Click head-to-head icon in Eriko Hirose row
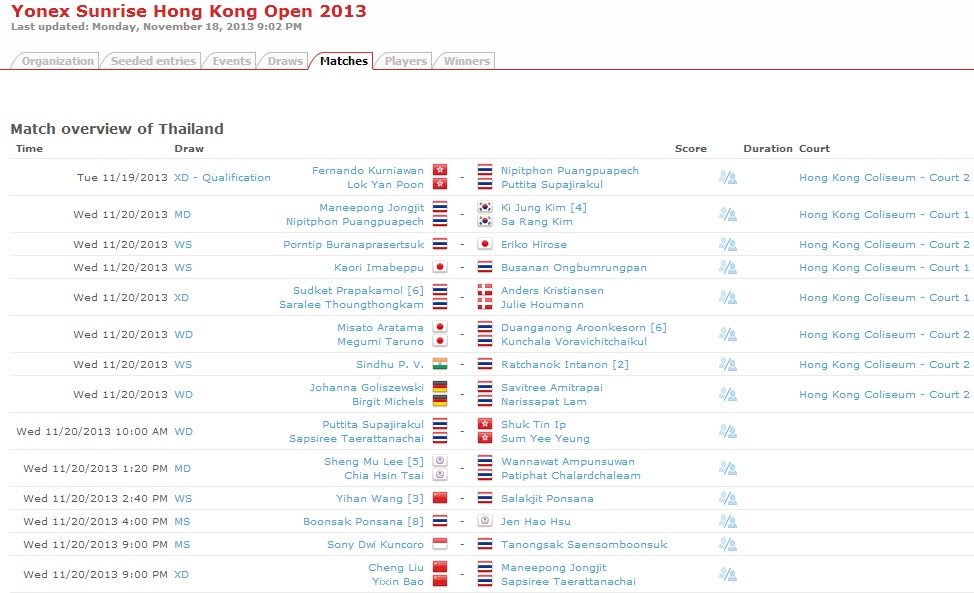 [x=727, y=245]
